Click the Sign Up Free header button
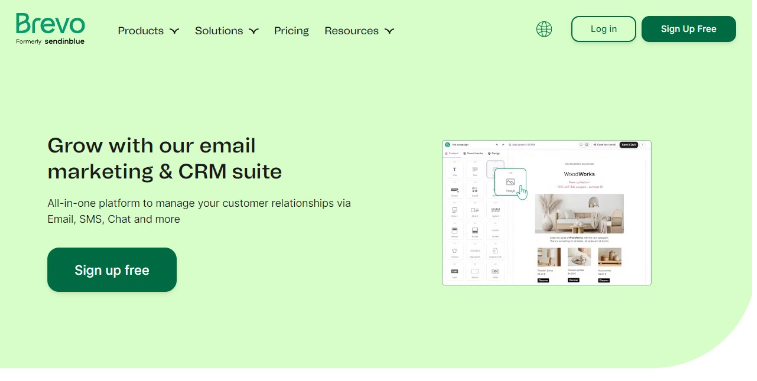 688,29
